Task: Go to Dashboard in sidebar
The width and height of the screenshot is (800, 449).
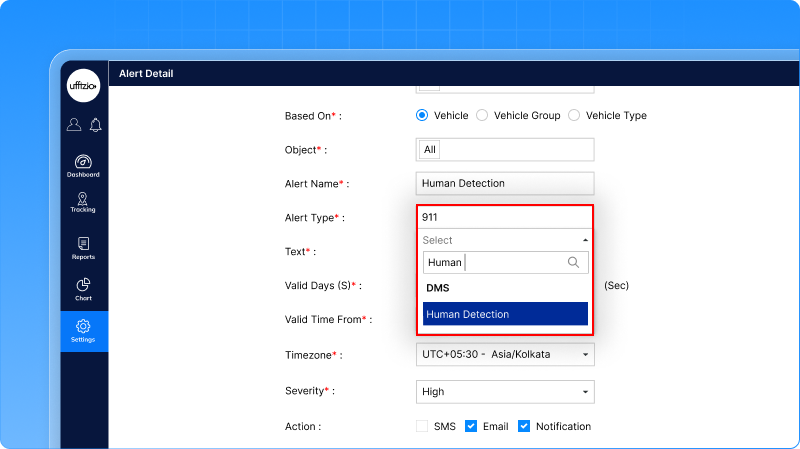Action: pos(84,166)
